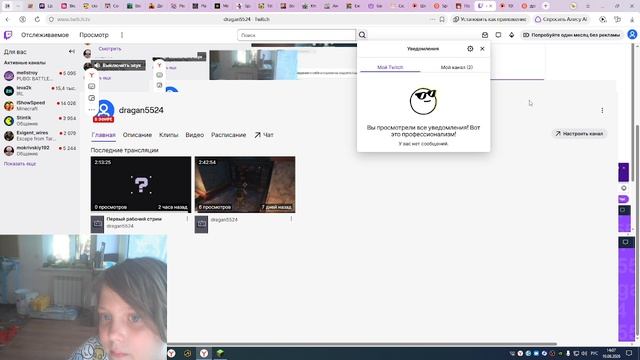
Task: Open the Просмотр browse page
Action: (x=94, y=35)
